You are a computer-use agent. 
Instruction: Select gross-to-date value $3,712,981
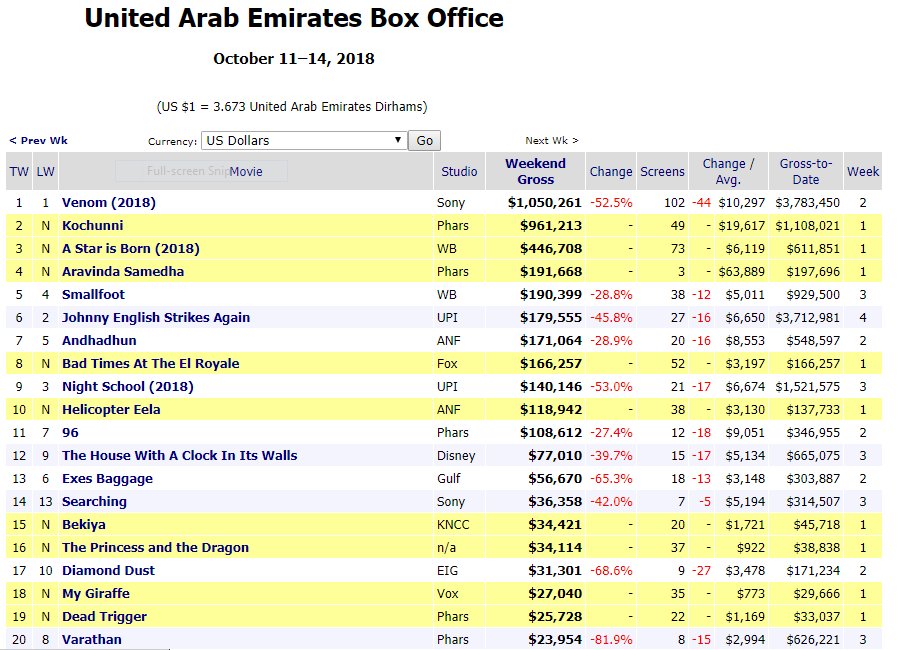click(x=807, y=318)
